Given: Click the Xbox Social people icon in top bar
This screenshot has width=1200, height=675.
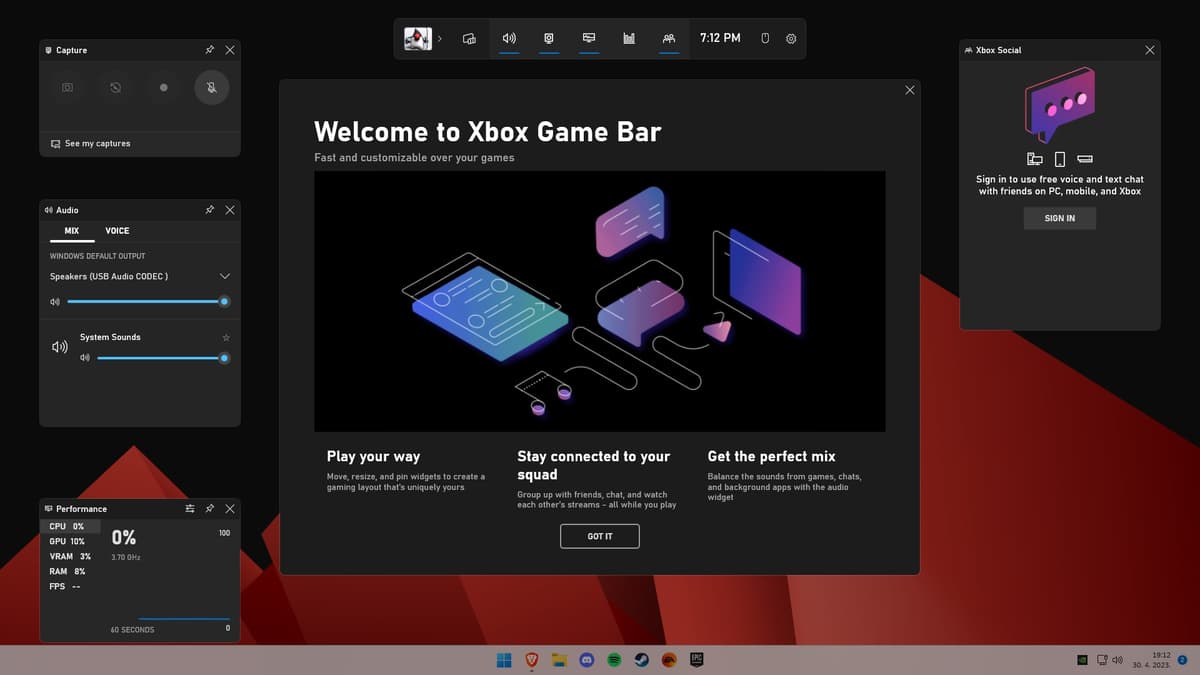Looking at the screenshot, I should (669, 39).
